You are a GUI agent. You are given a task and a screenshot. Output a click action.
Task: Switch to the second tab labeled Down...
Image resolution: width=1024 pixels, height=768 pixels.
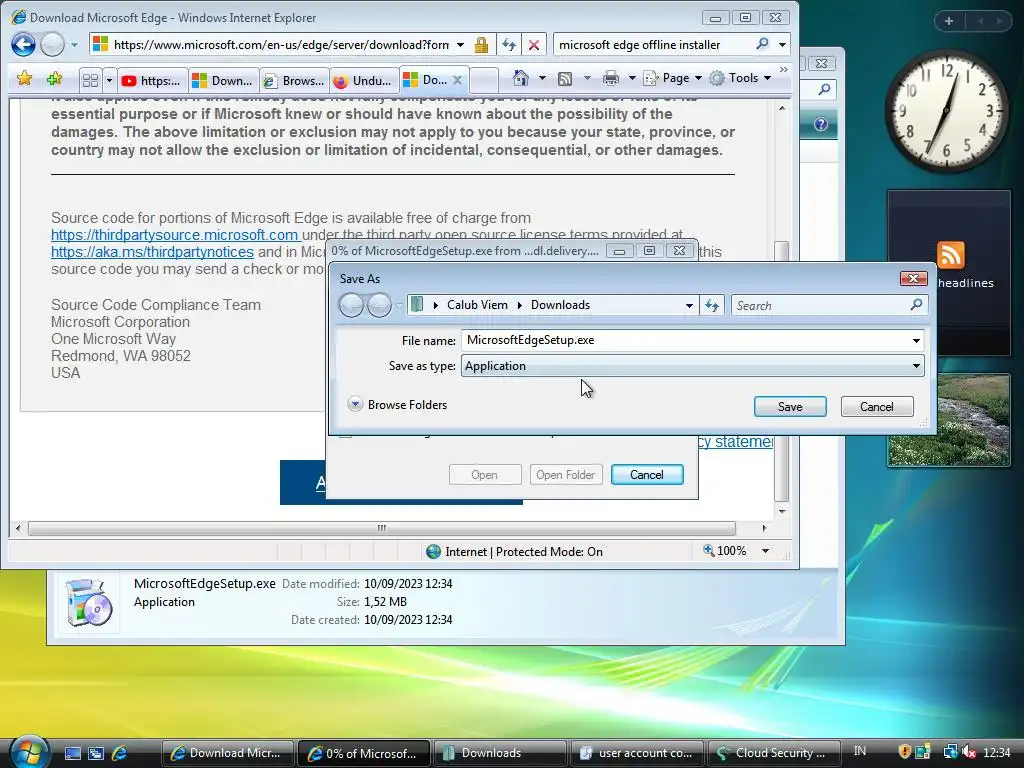pos(223,80)
